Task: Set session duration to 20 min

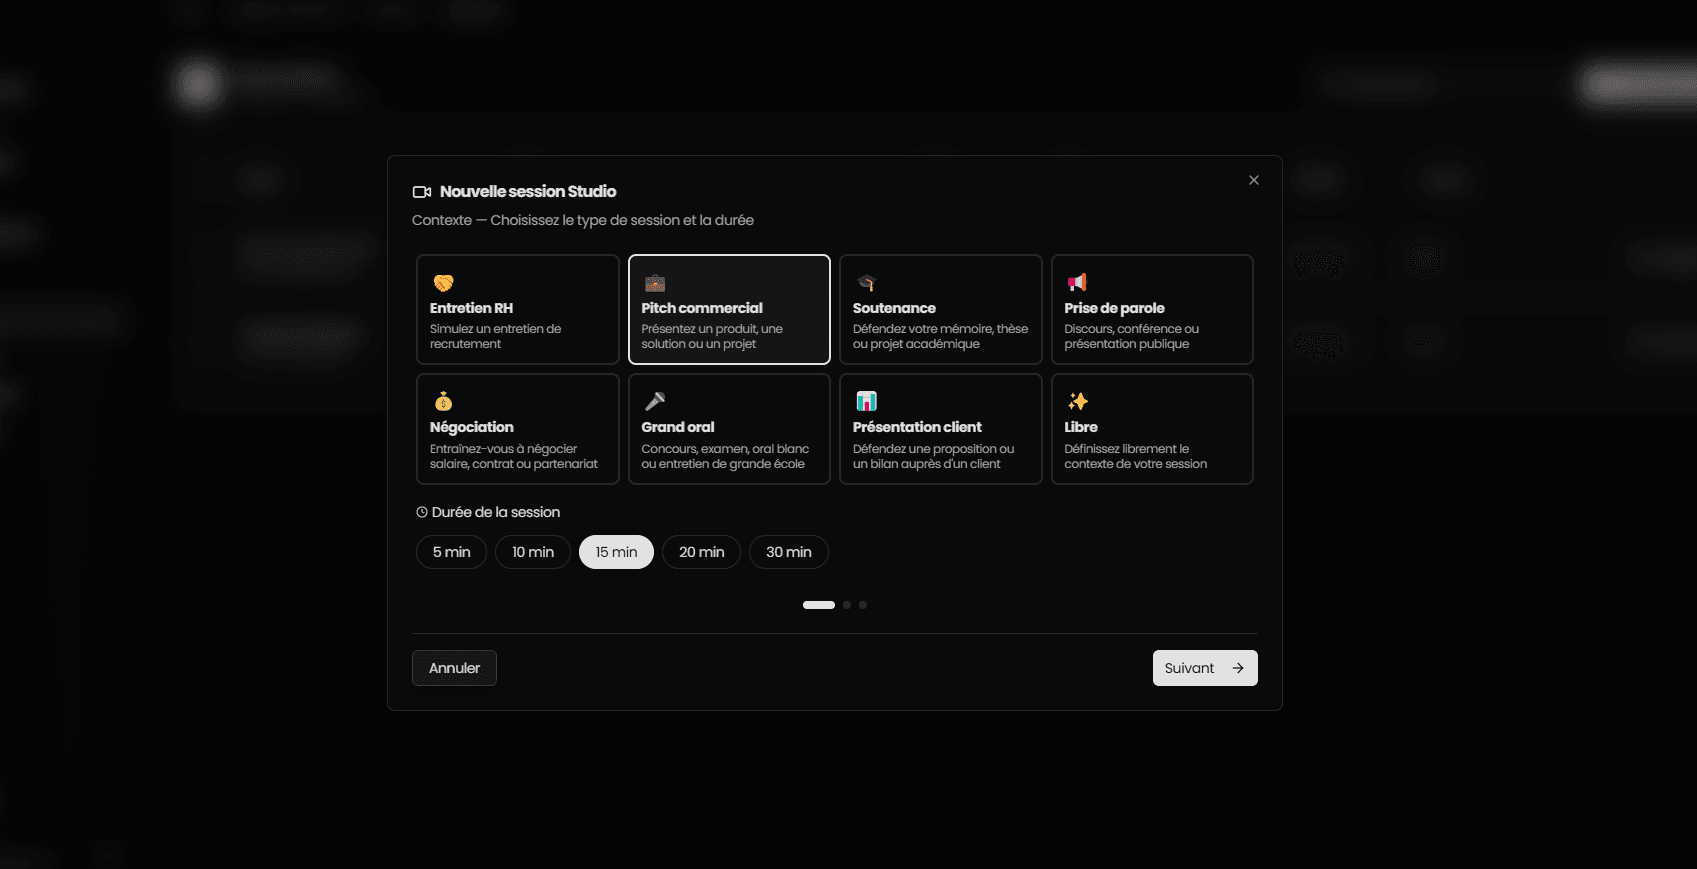Action: coord(701,552)
